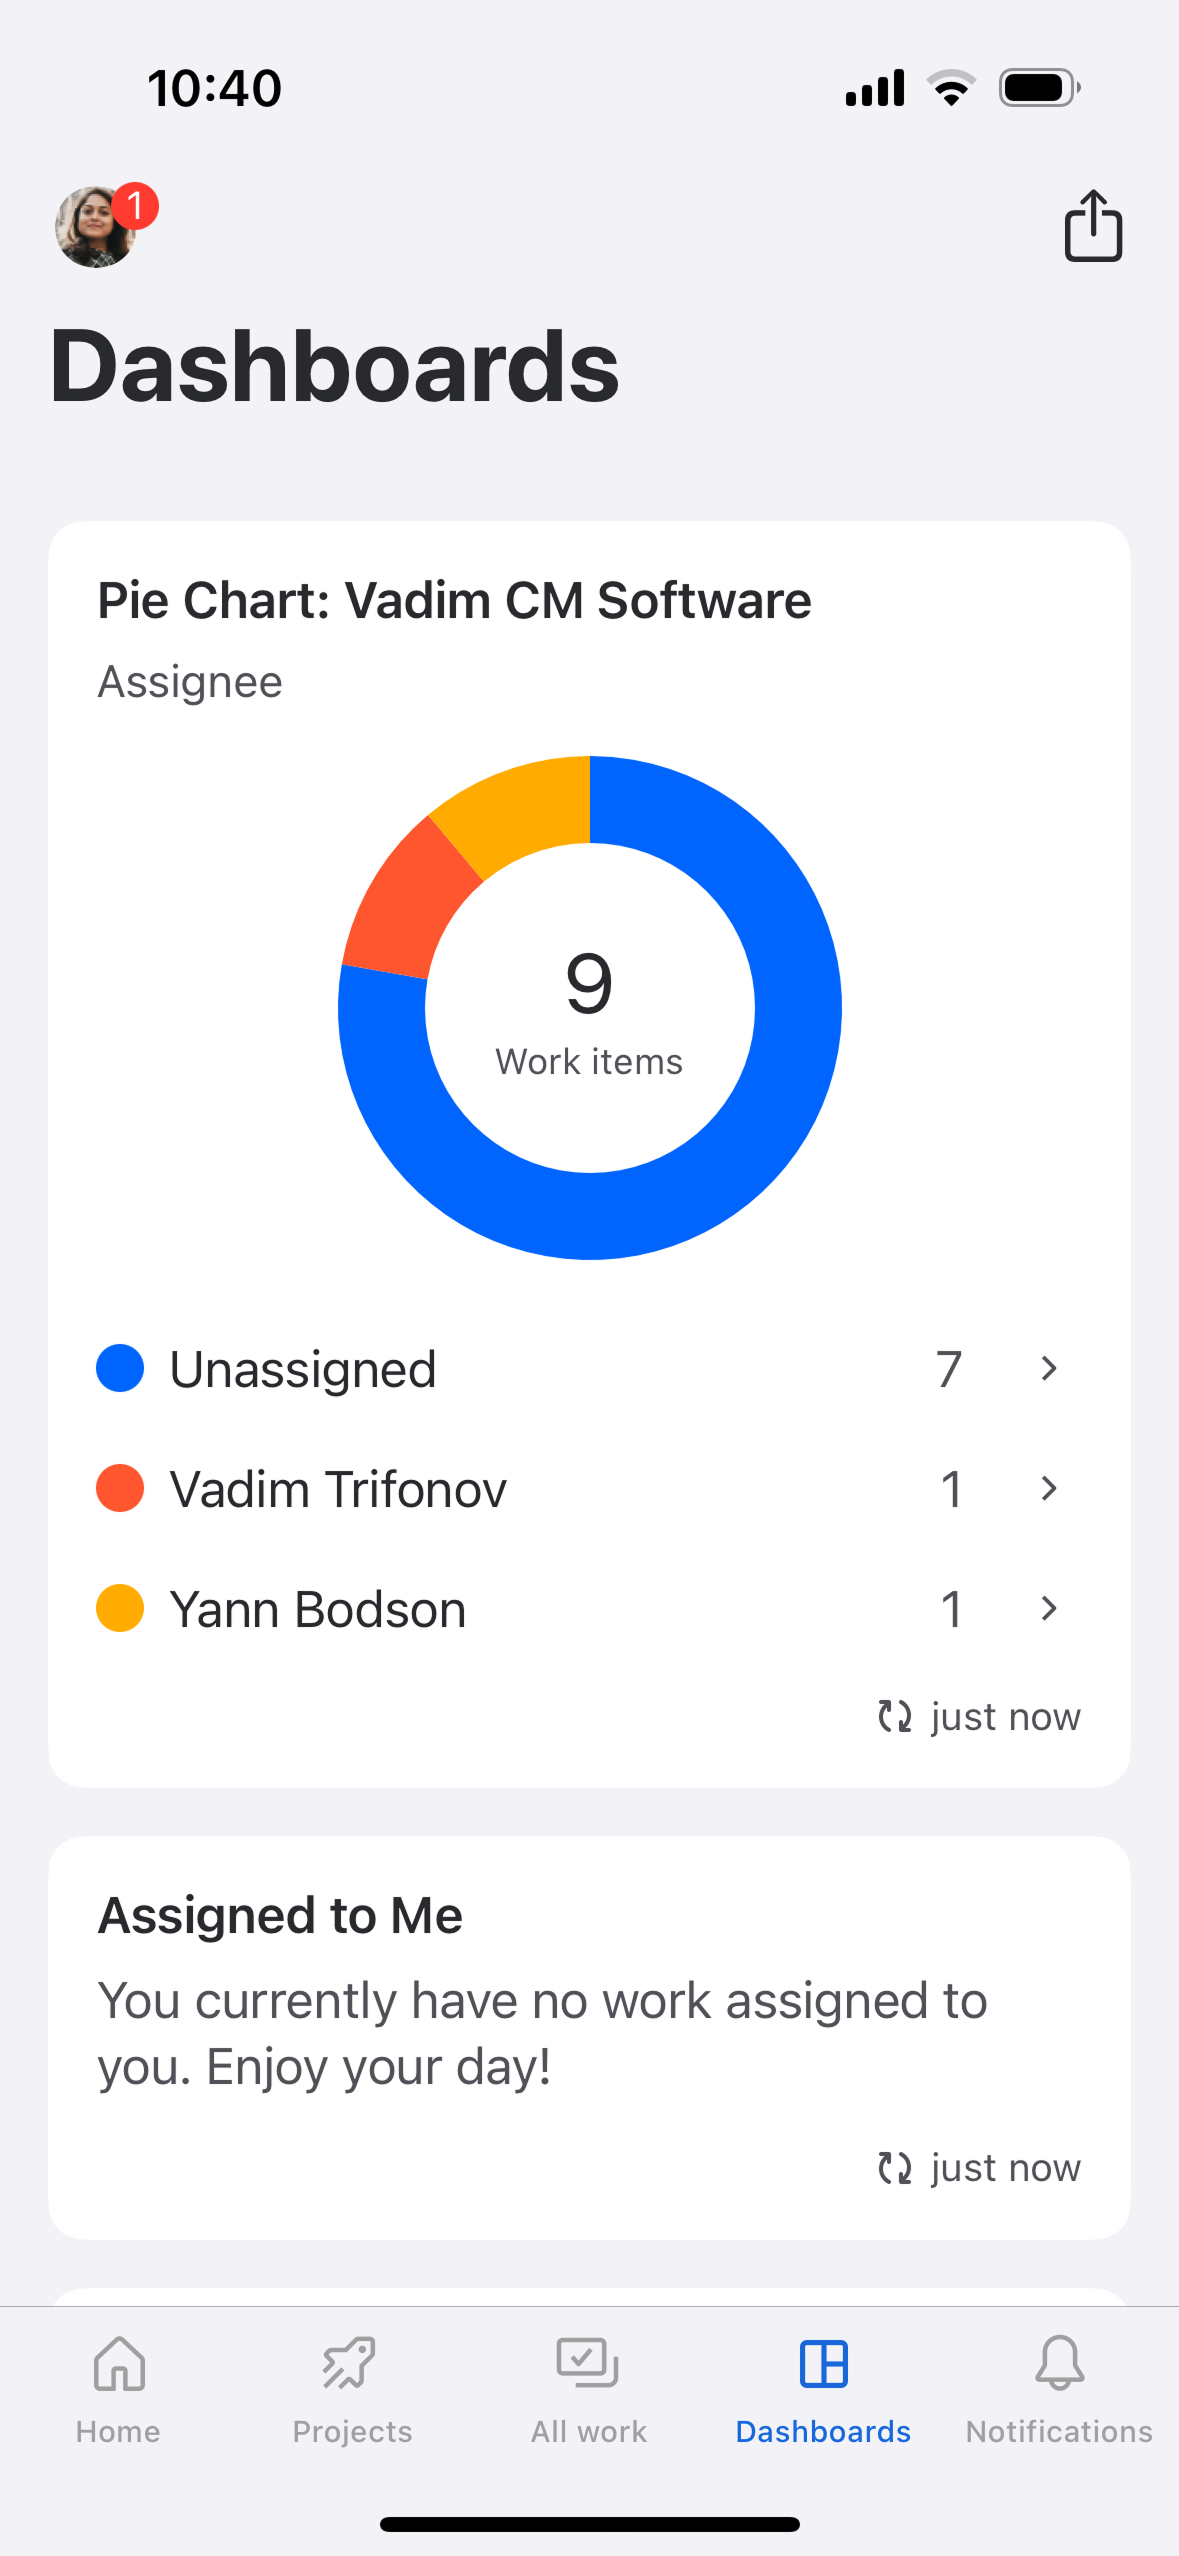Viewport: 1179px width, 2556px height.
Task: Refresh the Assigned to Me widget
Action: coord(894,2167)
